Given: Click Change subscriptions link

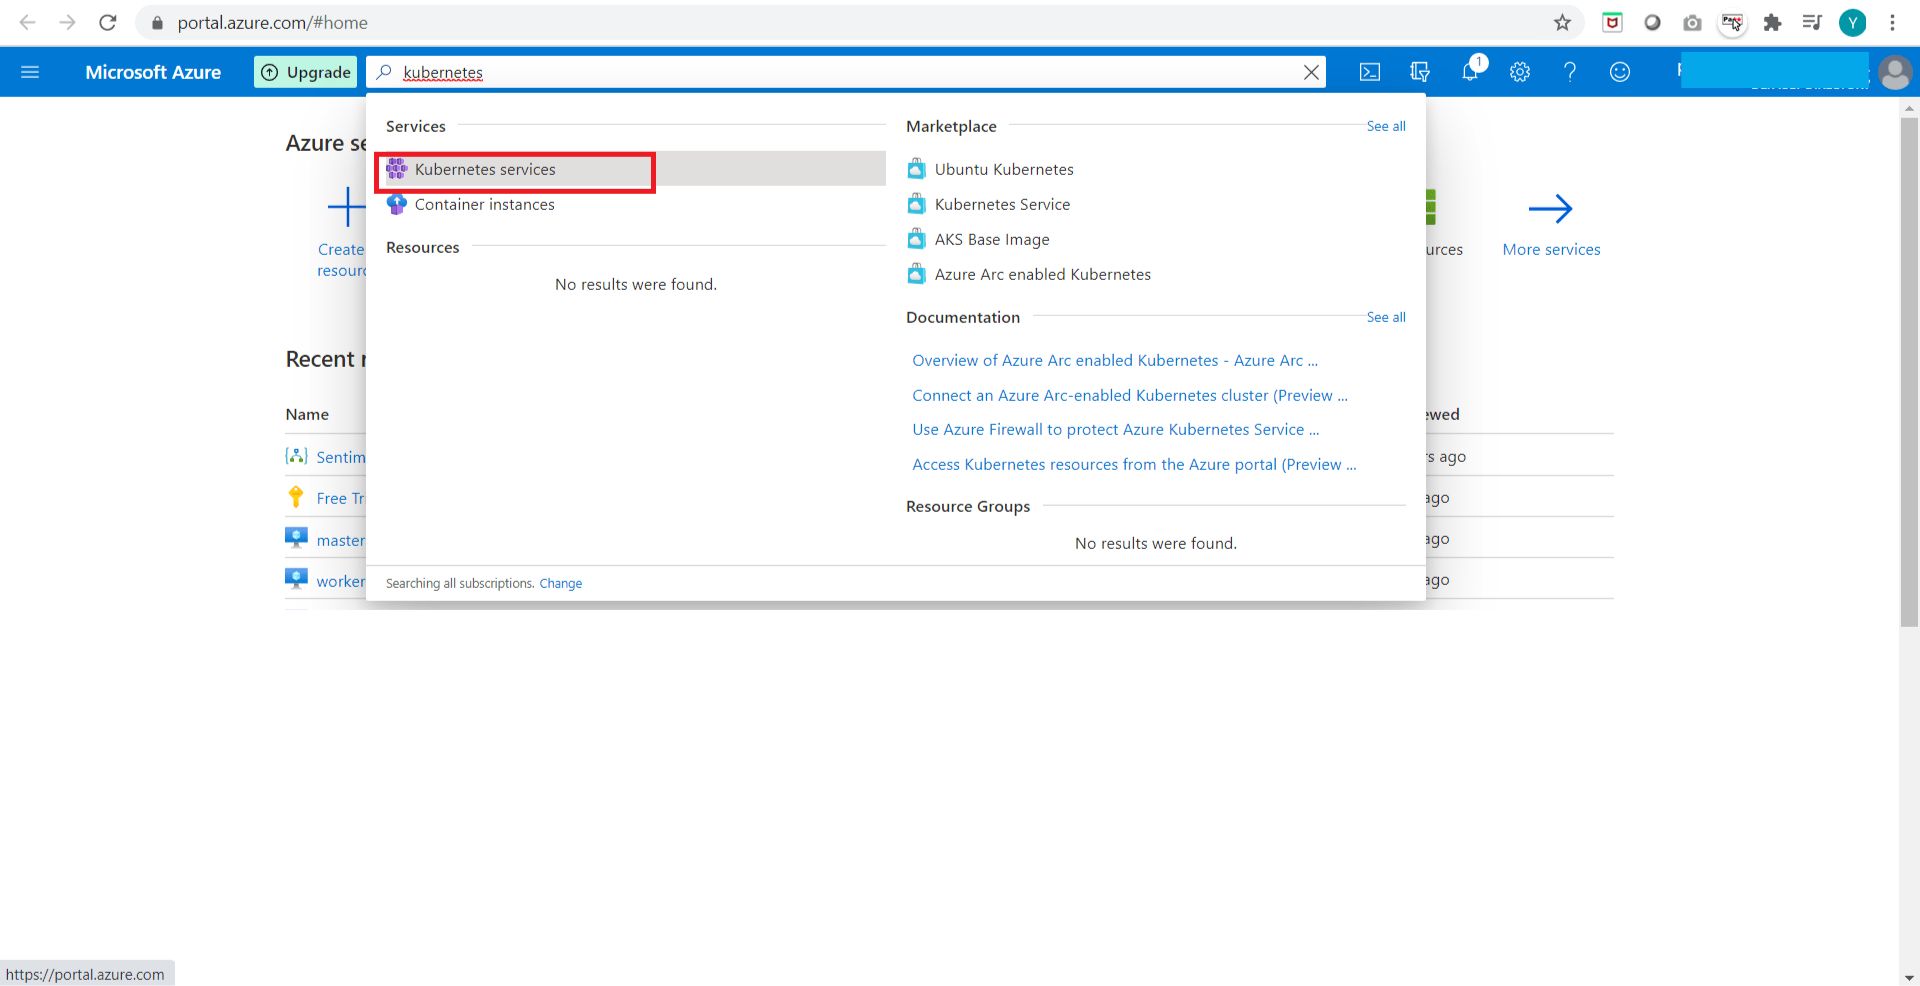Looking at the screenshot, I should tap(560, 583).
